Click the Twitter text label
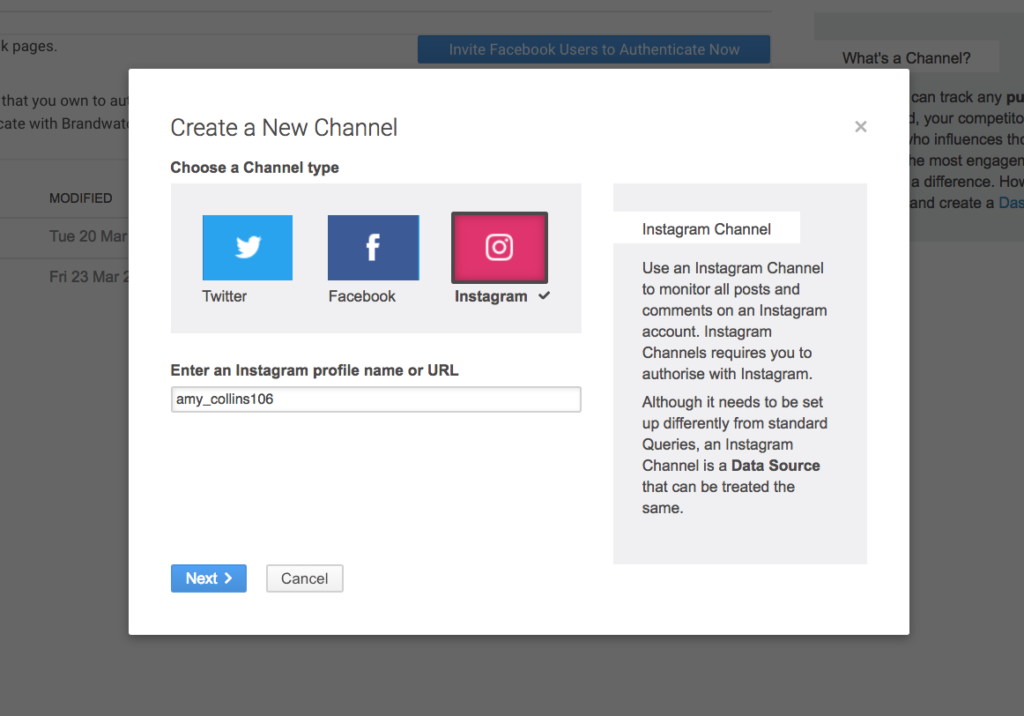 pyautogui.click(x=224, y=296)
